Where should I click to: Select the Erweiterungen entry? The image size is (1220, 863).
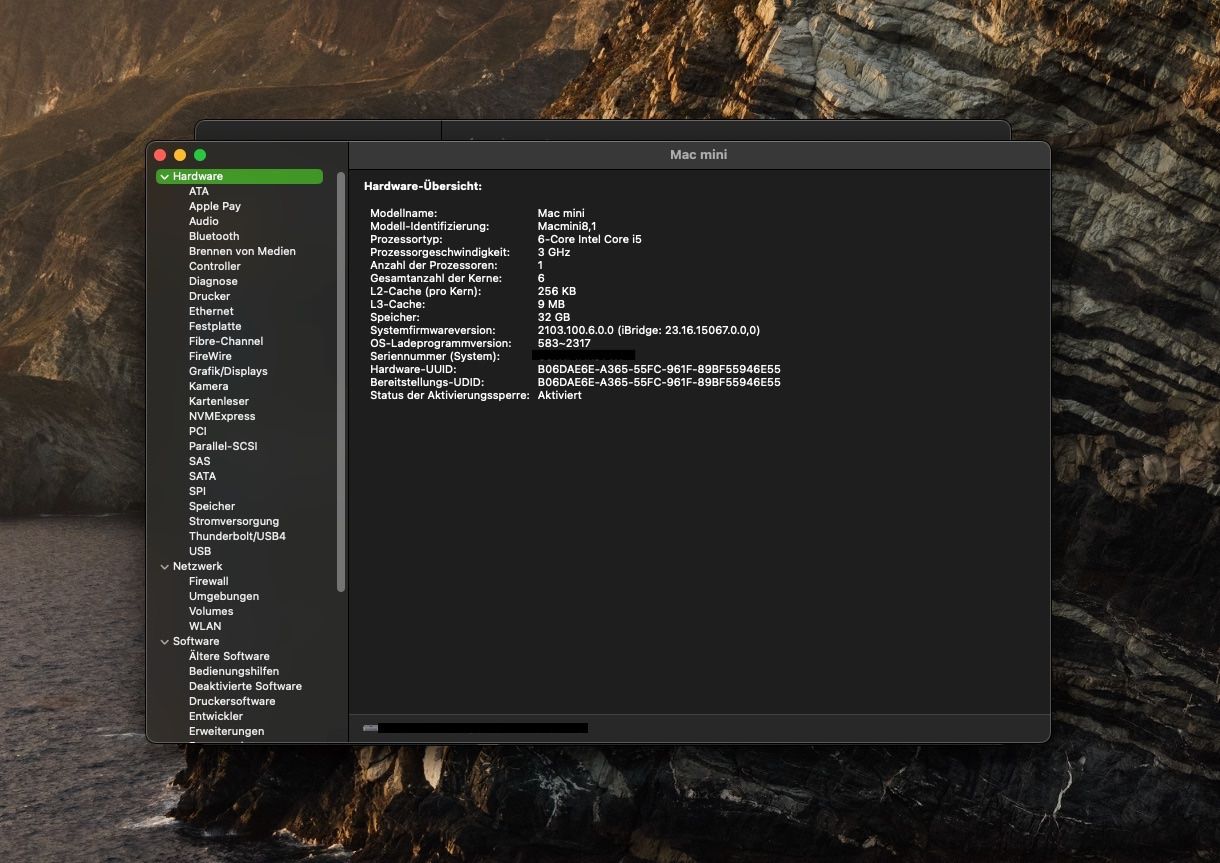pos(227,731)
